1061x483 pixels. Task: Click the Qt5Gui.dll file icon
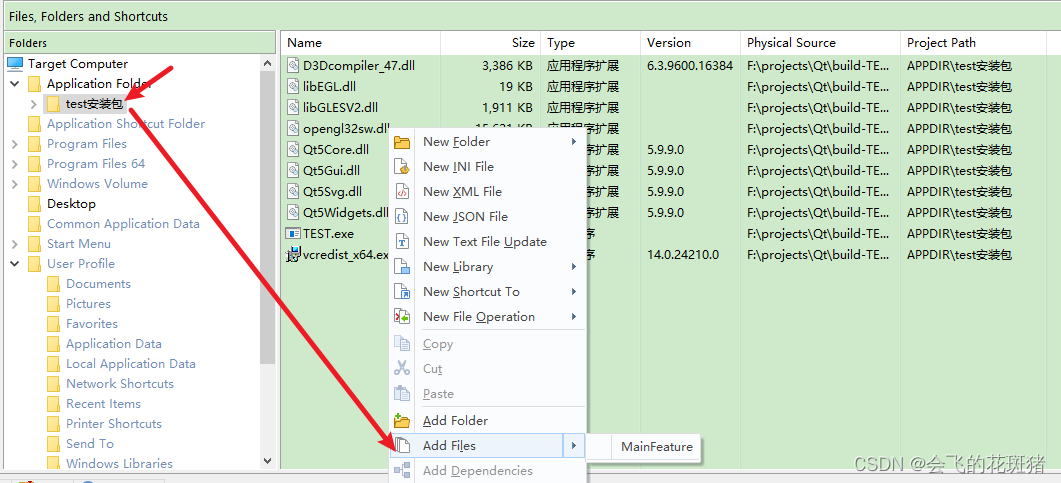click(292, 170)
